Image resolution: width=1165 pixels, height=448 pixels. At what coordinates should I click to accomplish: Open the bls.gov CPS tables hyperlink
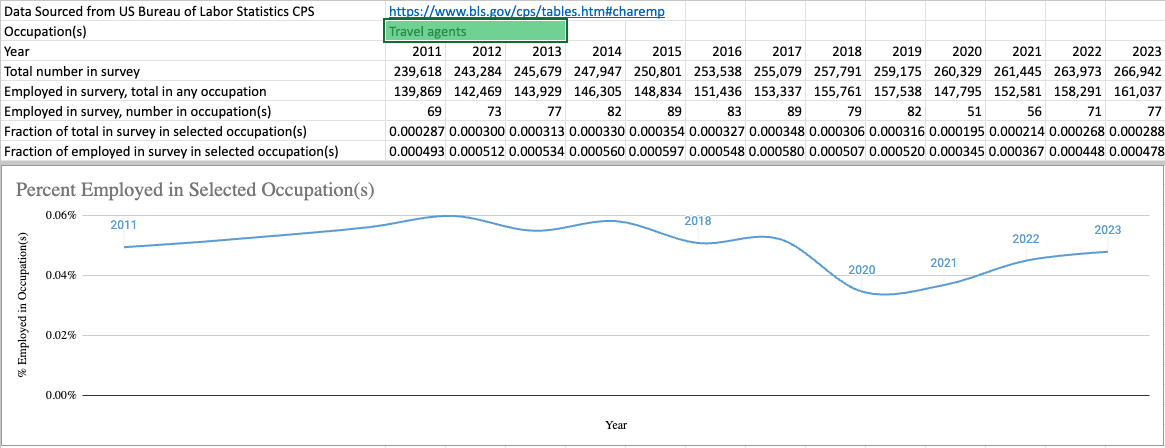526,11
